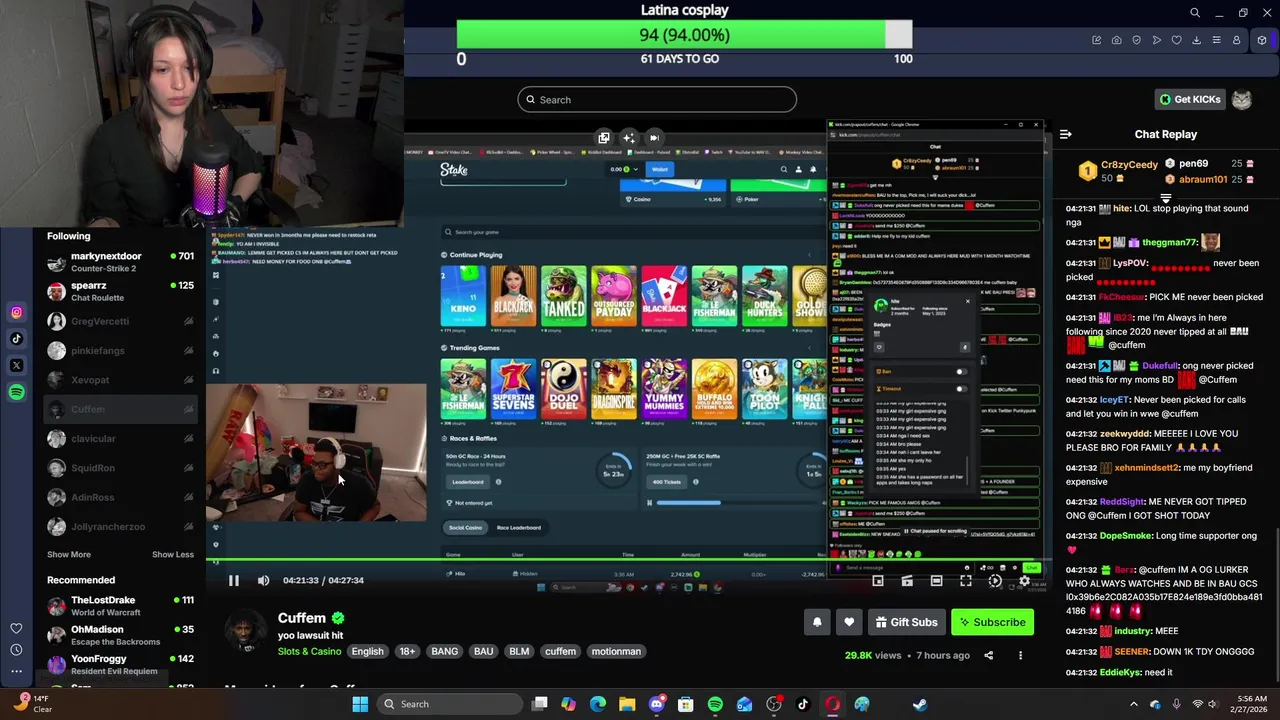
Task: Click the send flow arrow icon
Action: [x=1156, y=40]
